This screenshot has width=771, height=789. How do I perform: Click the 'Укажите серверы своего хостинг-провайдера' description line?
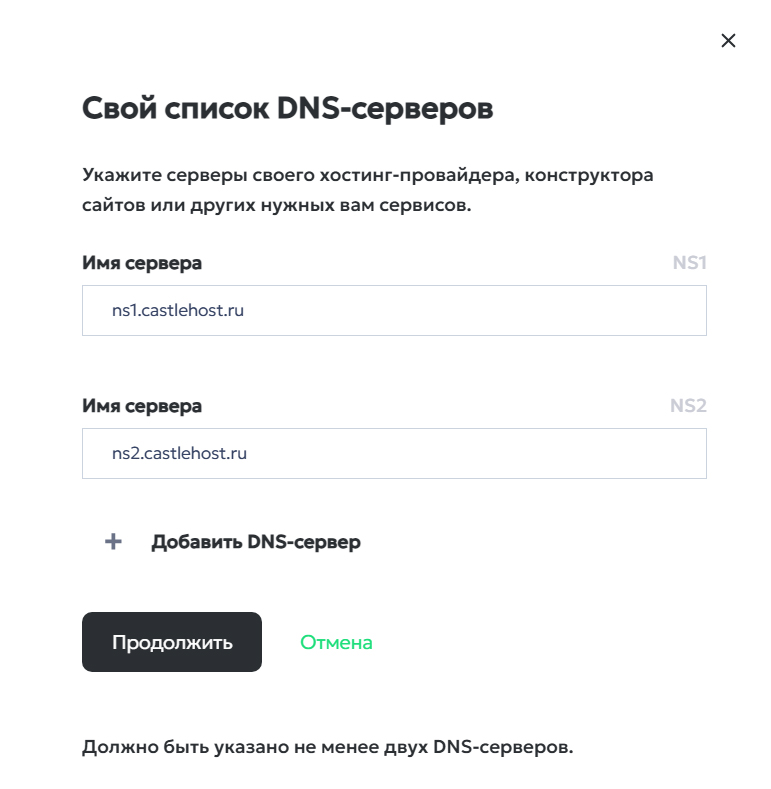[367, 175]
